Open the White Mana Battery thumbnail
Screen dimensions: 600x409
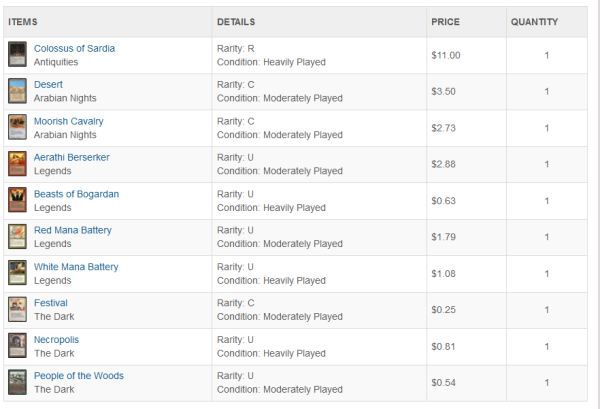[16, 273]
